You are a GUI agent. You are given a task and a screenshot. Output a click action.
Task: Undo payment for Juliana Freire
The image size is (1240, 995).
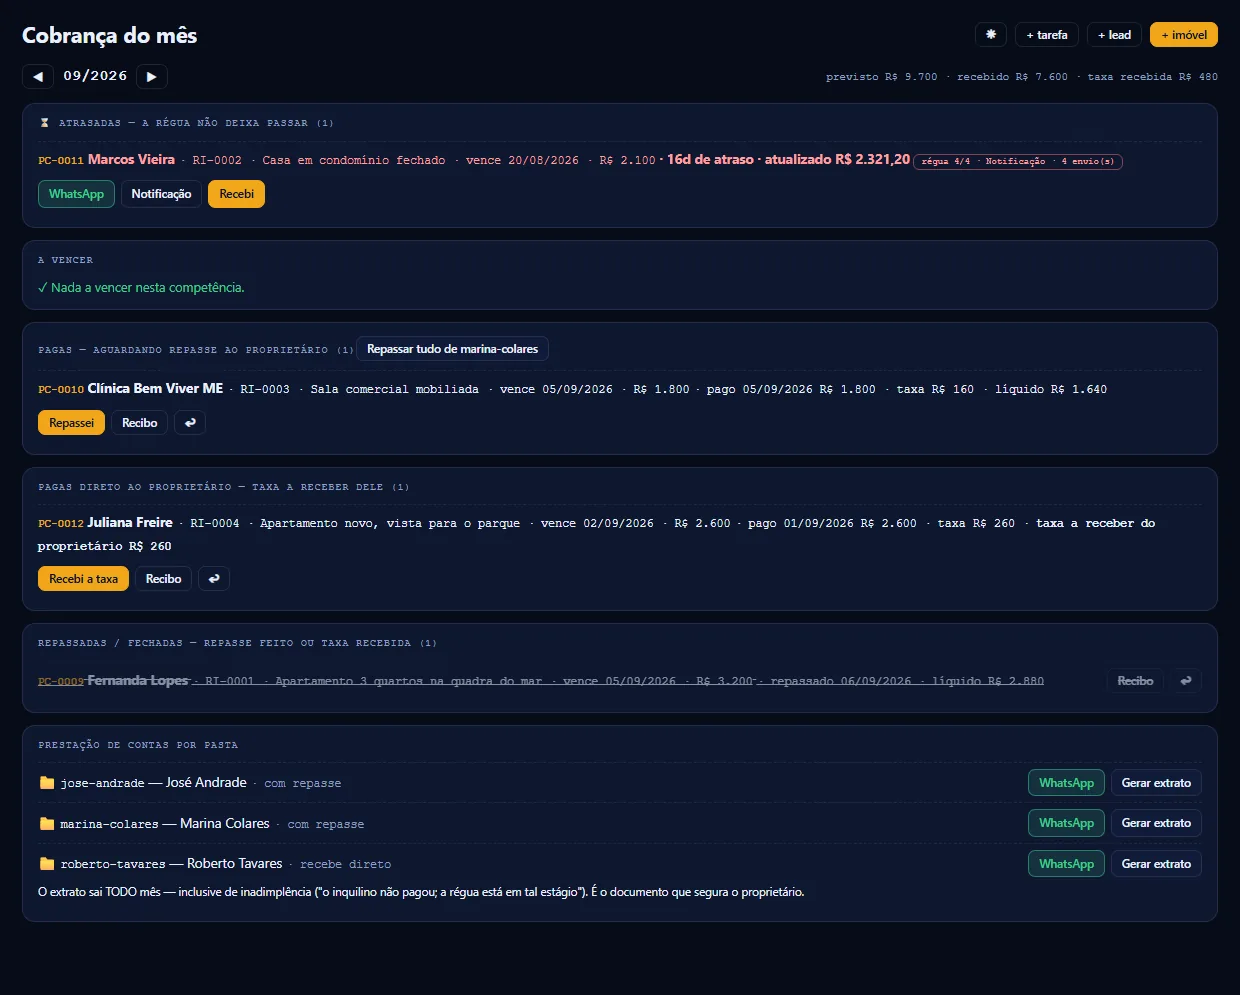tap(214, 579)
